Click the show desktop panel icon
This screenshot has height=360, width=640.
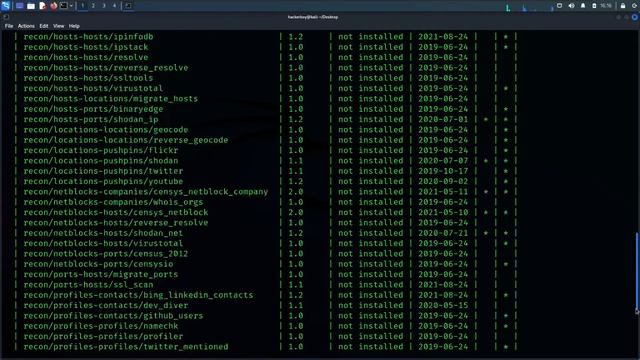(19, 6)
